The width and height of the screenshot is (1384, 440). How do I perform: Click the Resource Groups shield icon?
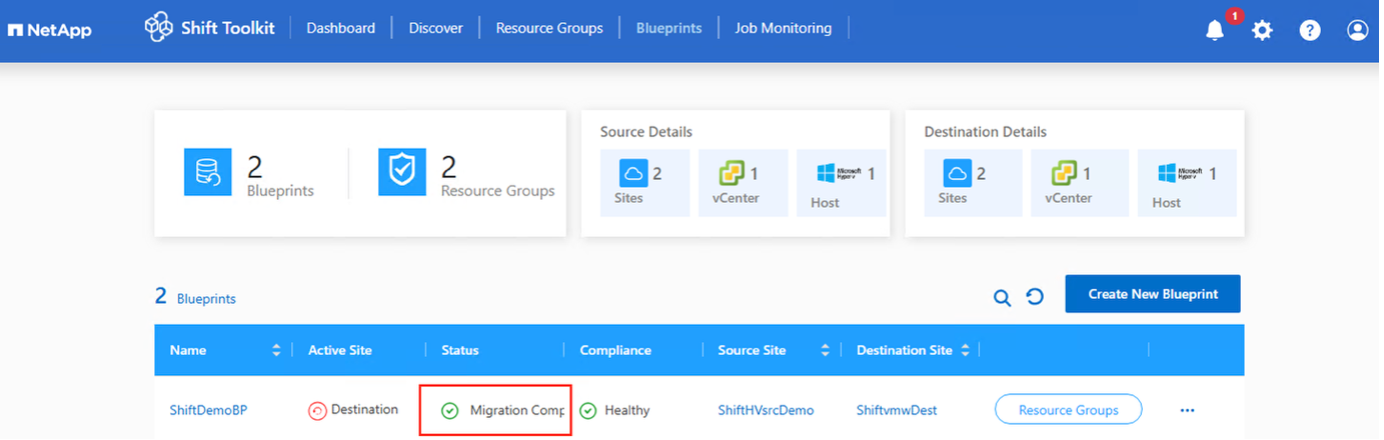(402, 173)
